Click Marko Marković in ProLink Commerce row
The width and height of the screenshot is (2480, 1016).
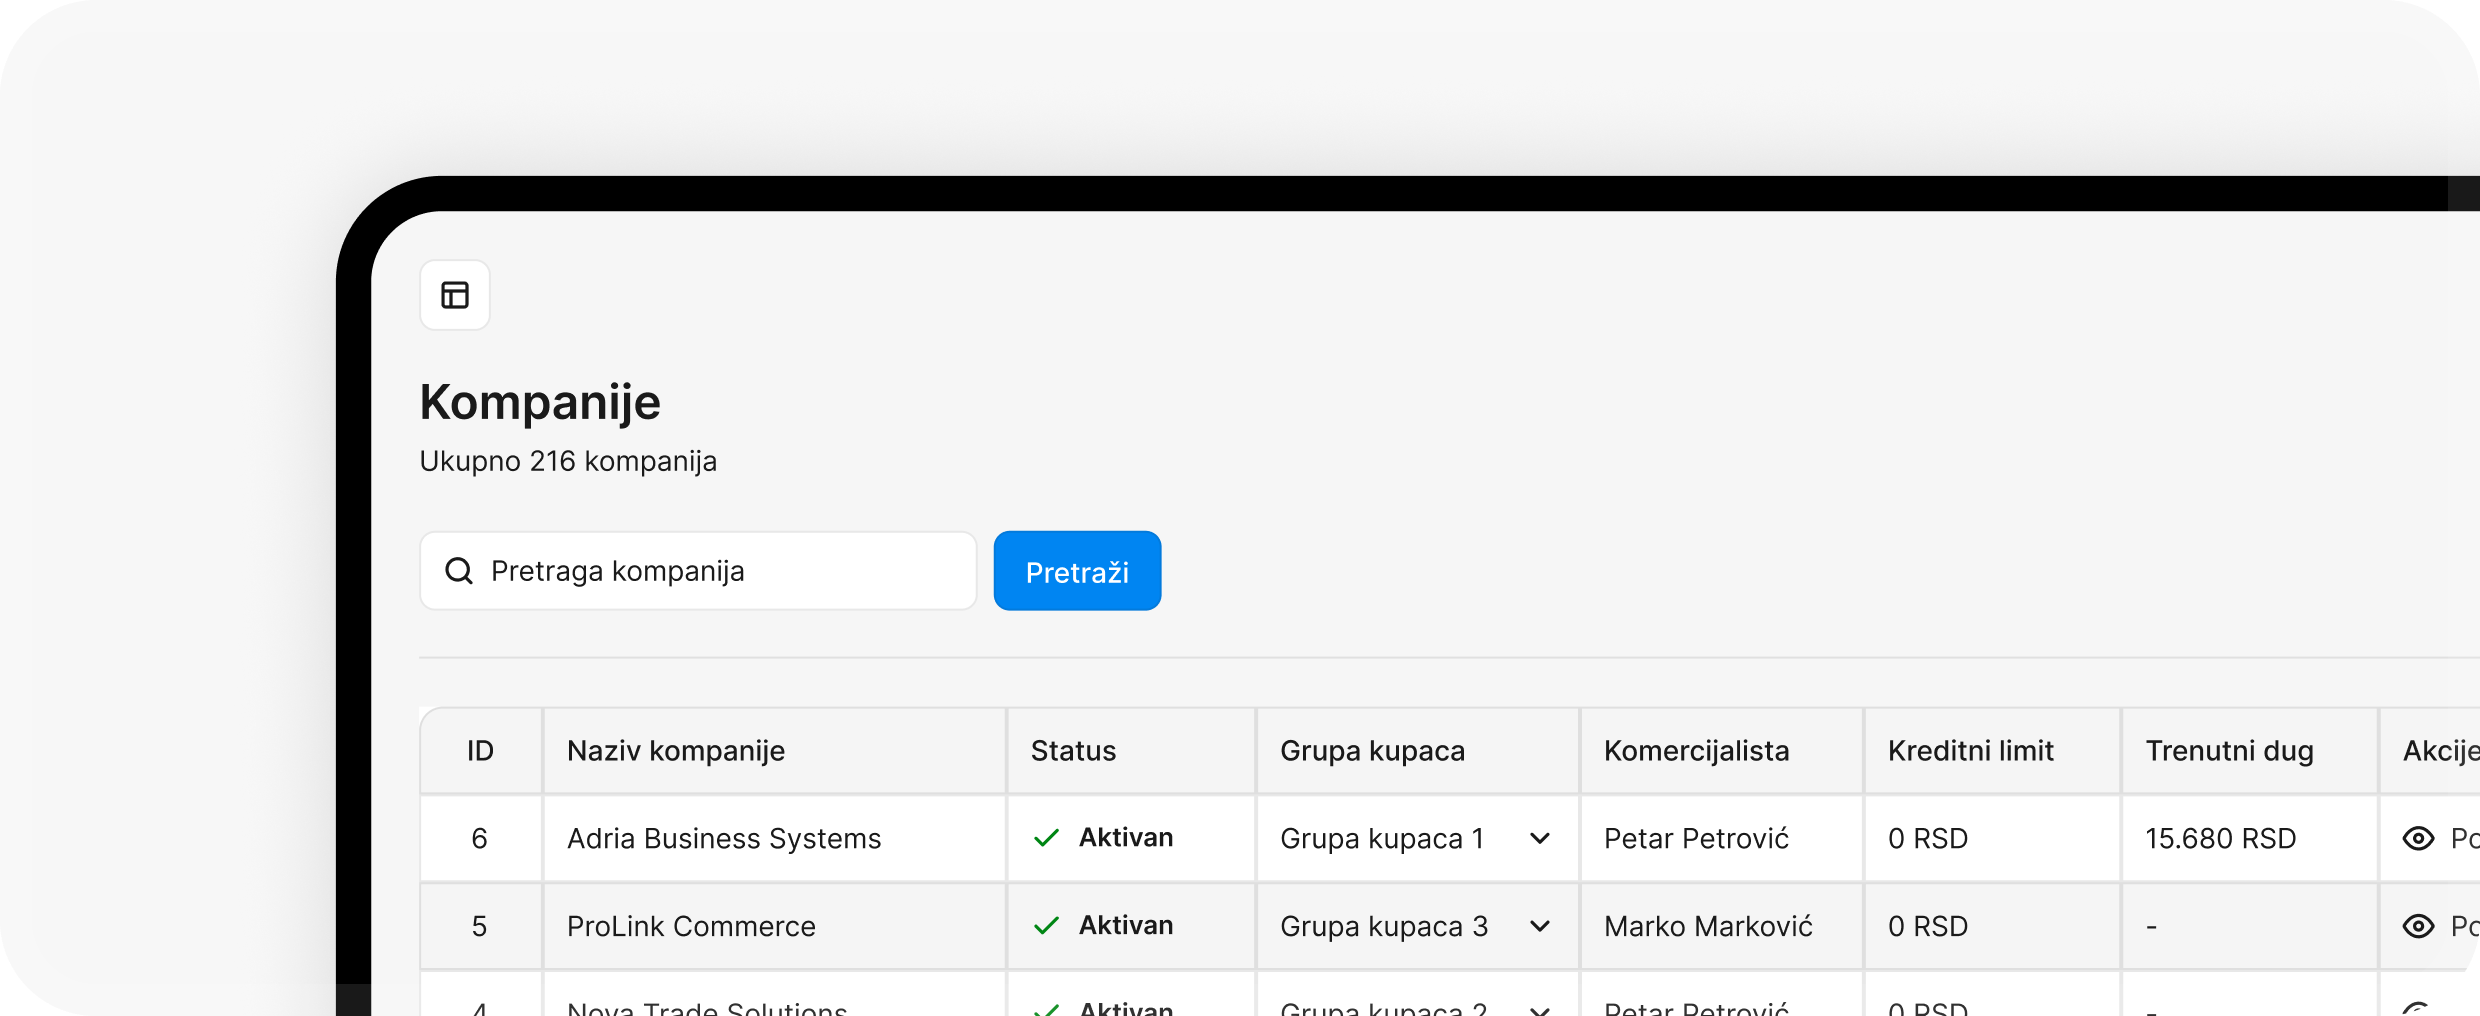[x=1708, y=926]
